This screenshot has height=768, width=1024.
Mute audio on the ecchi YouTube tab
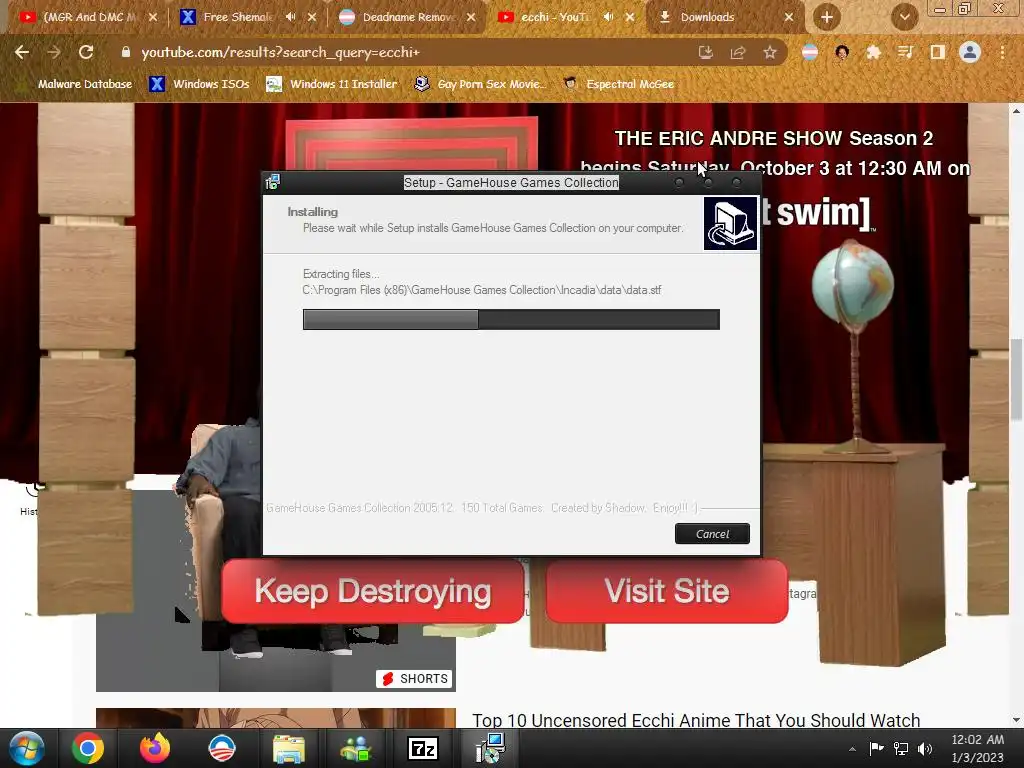[x=609, y=18]
